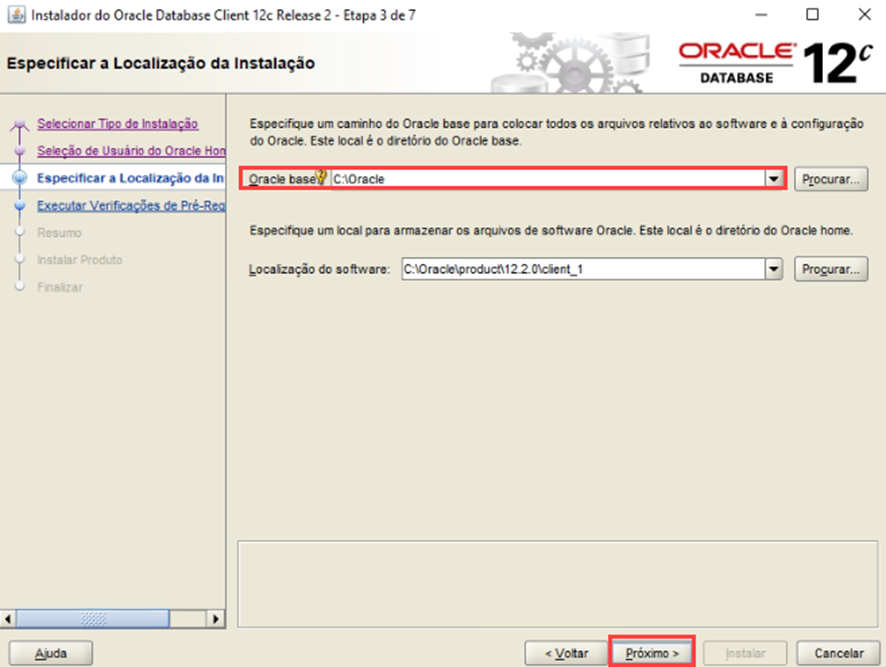Cancel installation with the Cancelar button
The height and width of the screenshot is (667, 886).
tap(839, 653)
